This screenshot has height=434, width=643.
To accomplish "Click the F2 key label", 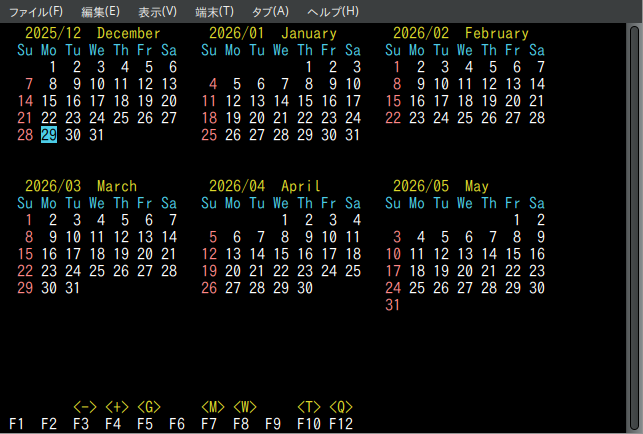I will coord(49,424).
